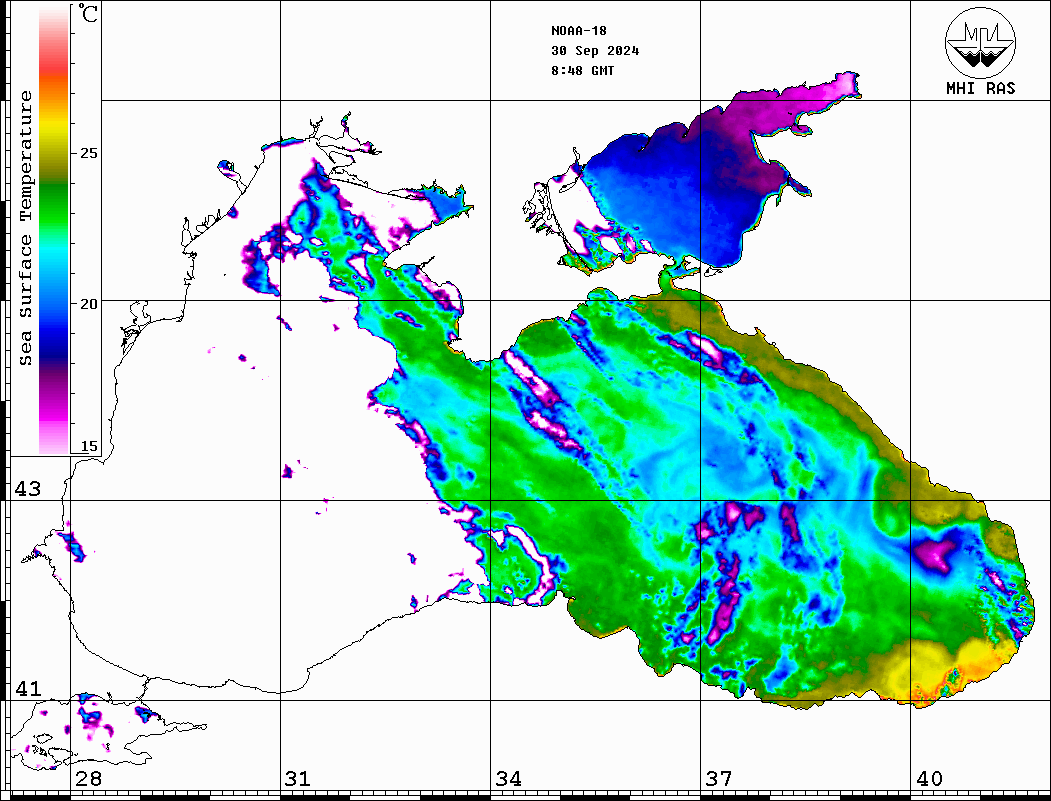Click the 25 mark on temperature scale
The image size is (1051, 801).
pyautogui.click(x=88, y=153)
